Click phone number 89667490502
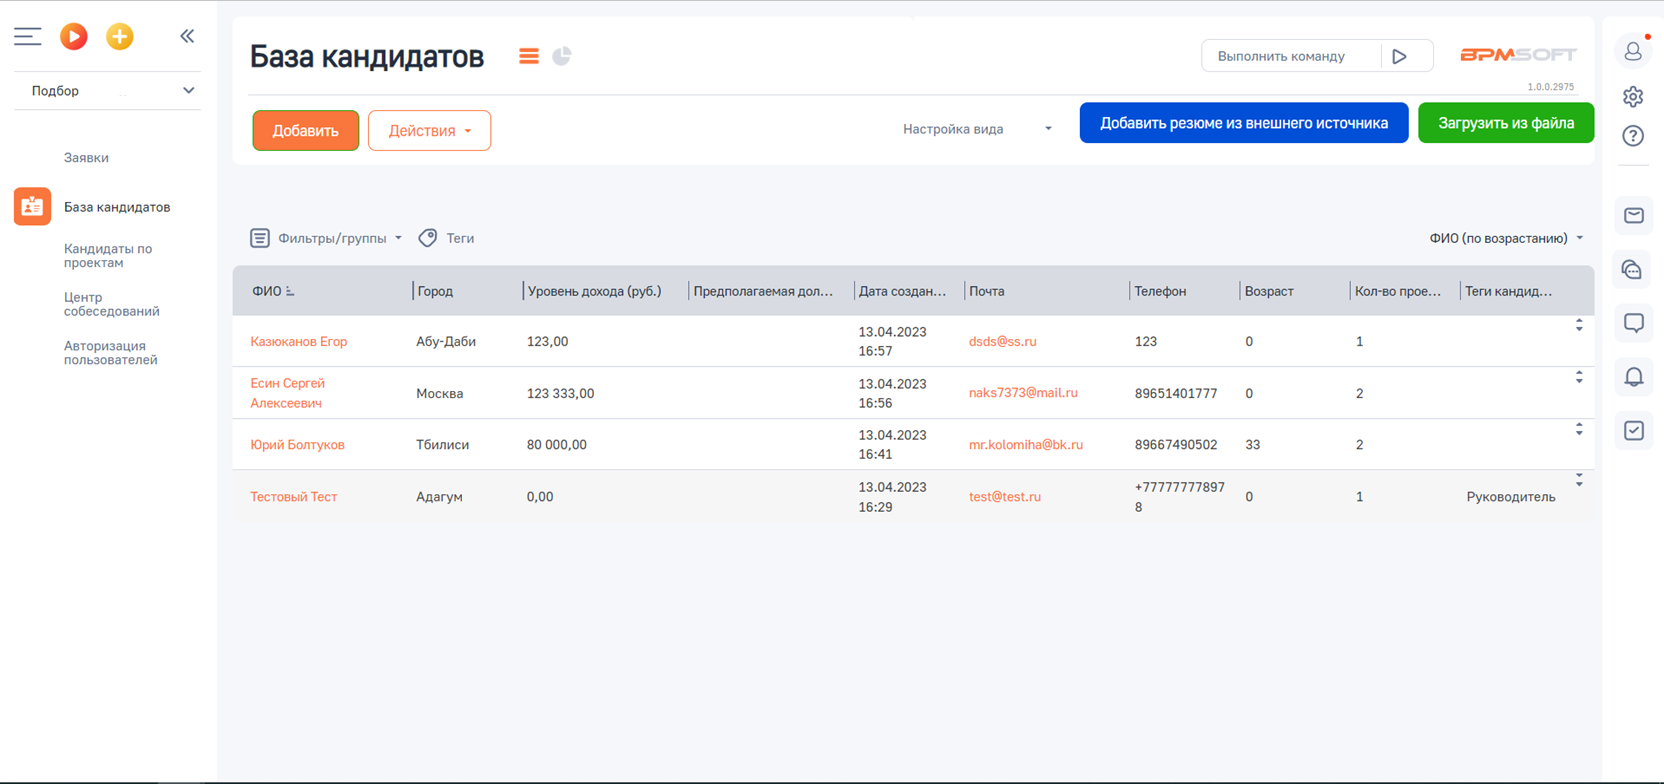This screenshot has width=1664, height=784. 1176,445
